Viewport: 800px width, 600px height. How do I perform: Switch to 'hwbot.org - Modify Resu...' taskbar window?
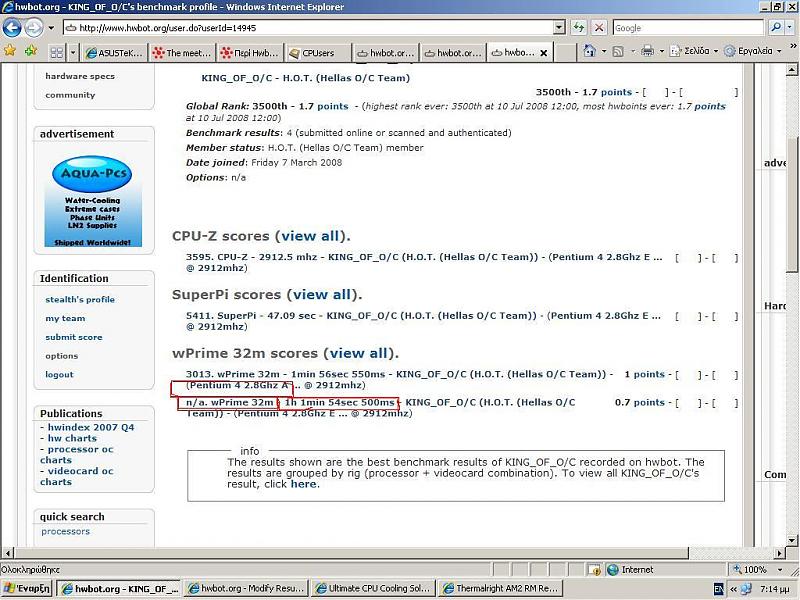[x=246, y=588]
